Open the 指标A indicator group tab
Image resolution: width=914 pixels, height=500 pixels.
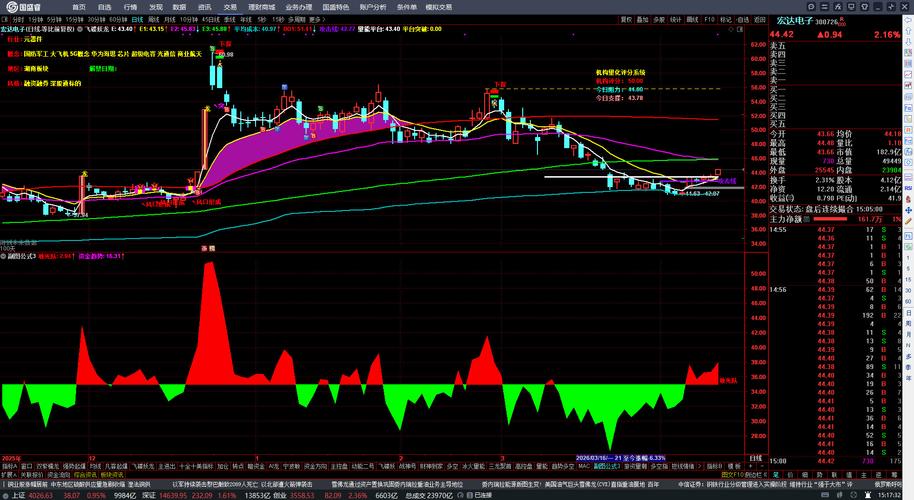click(x=9, y=466)
